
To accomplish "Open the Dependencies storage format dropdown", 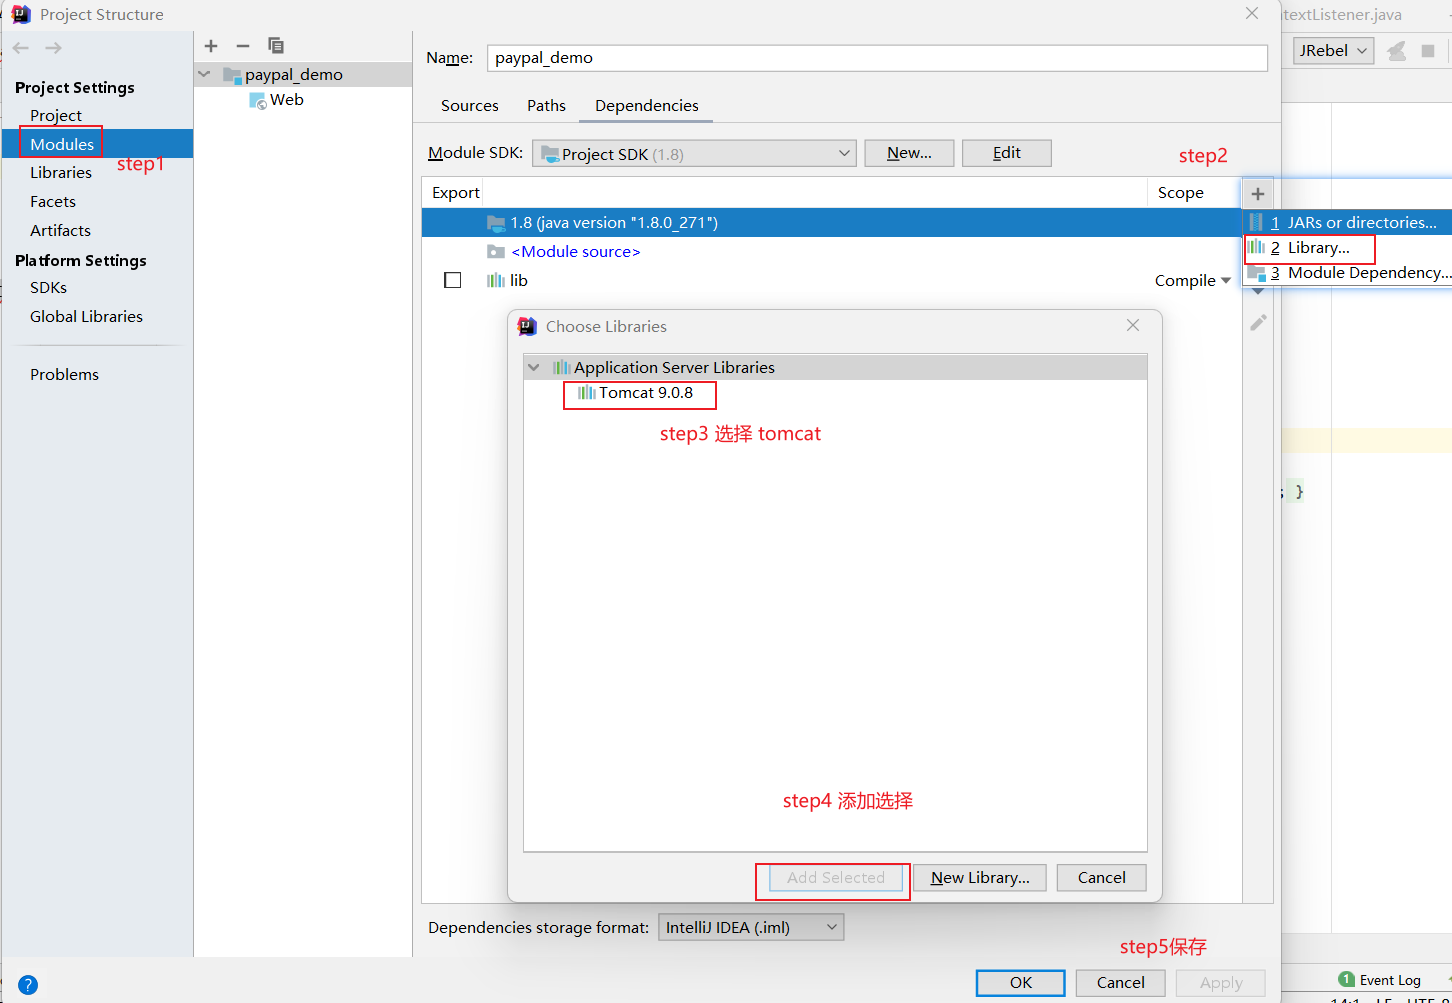I will pyautogui.click(x=750, y=928).
